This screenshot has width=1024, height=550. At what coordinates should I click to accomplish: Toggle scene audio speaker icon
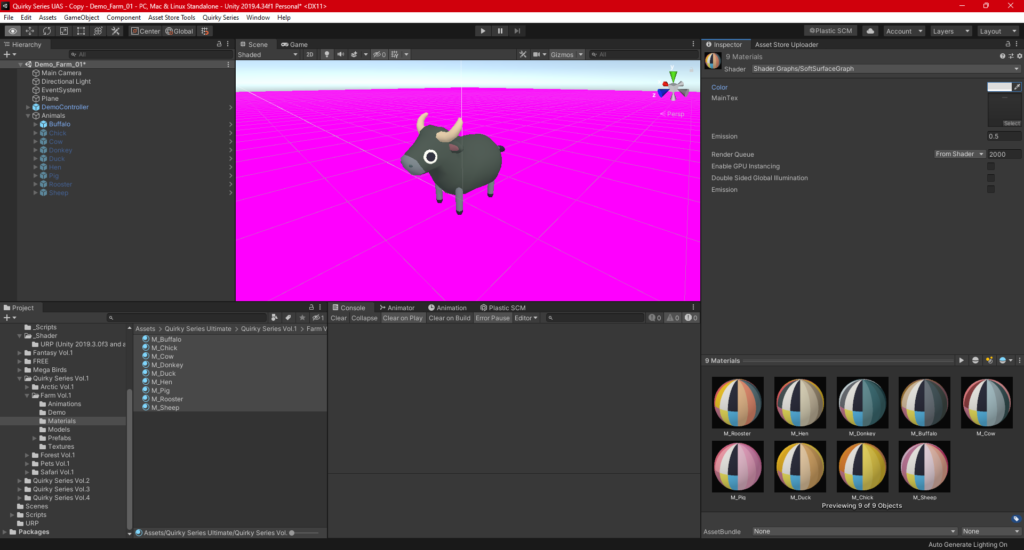coord(340,54)
